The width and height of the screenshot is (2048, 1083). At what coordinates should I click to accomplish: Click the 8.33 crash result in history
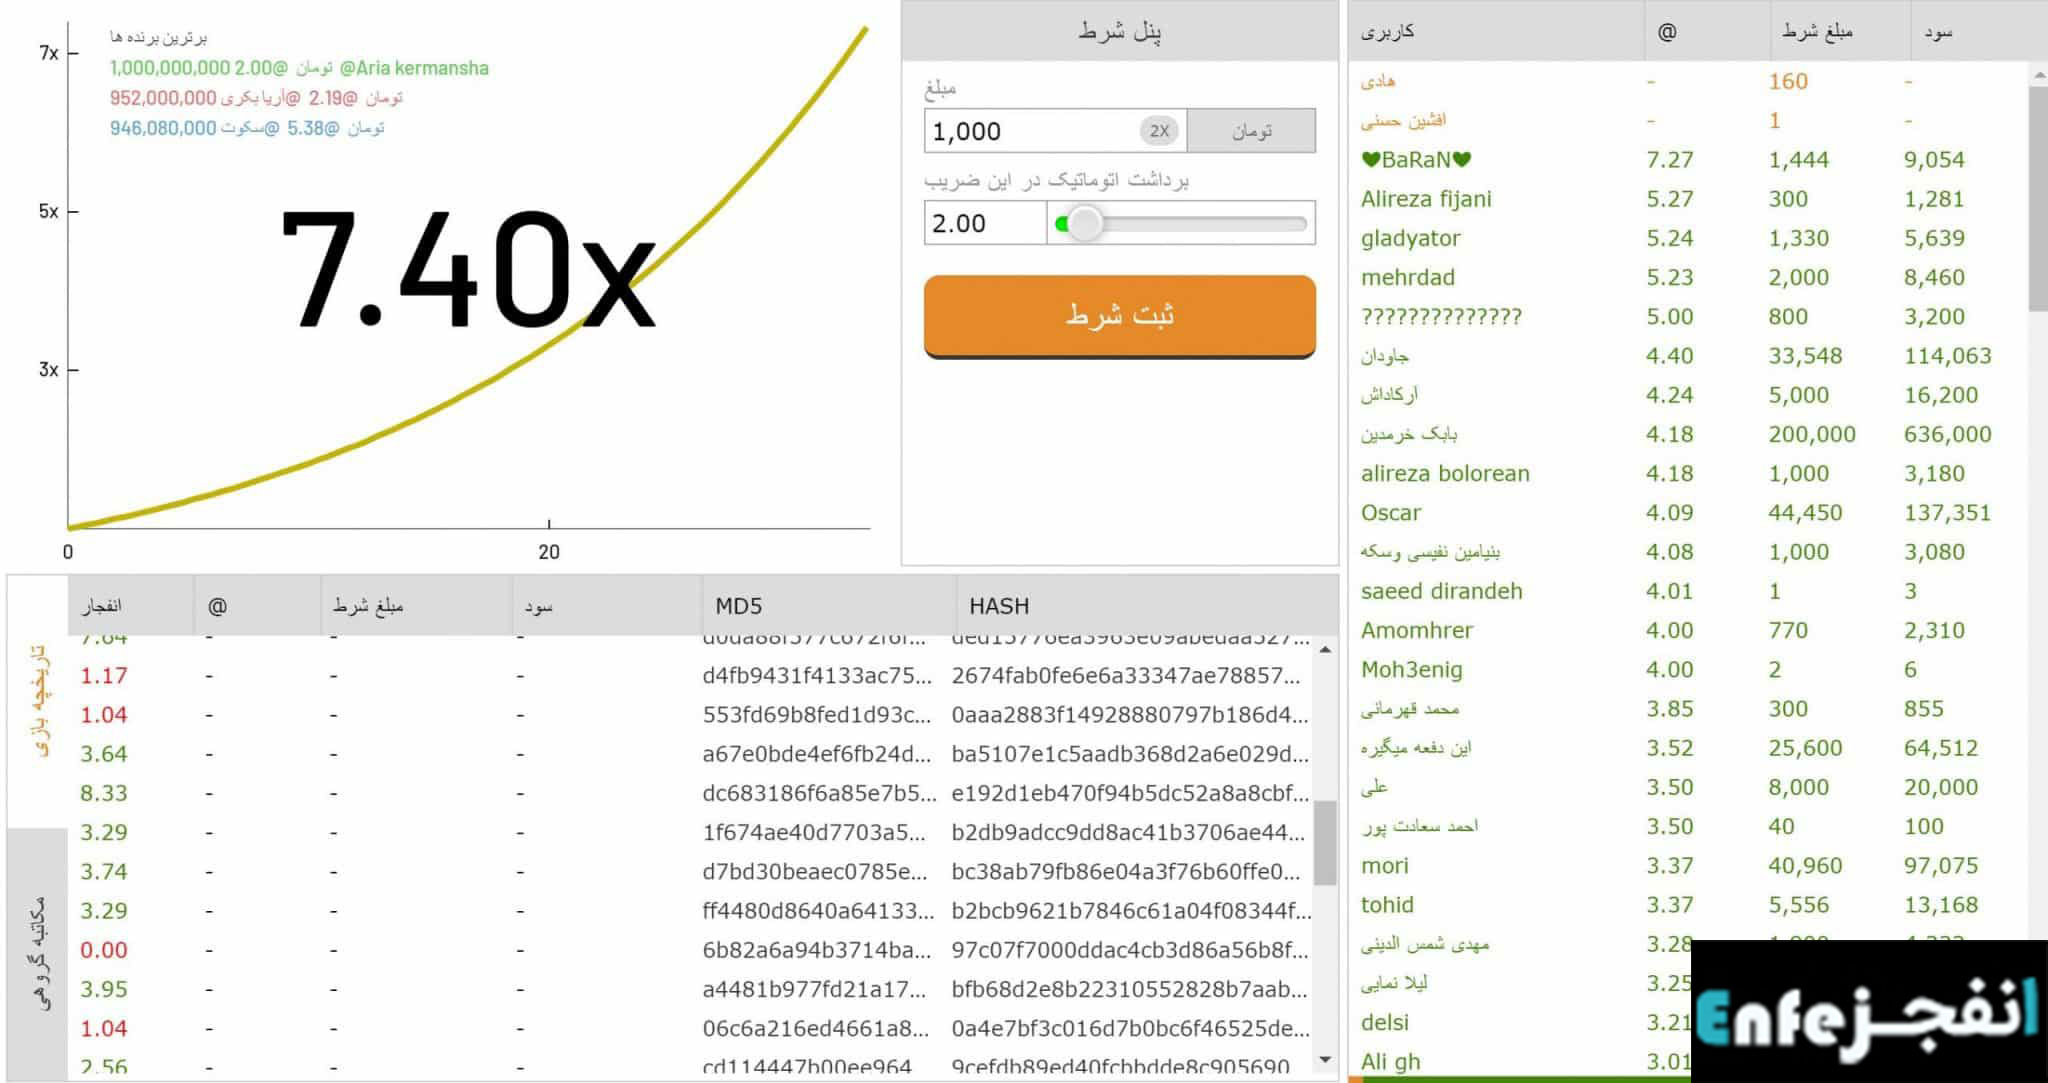104,793
